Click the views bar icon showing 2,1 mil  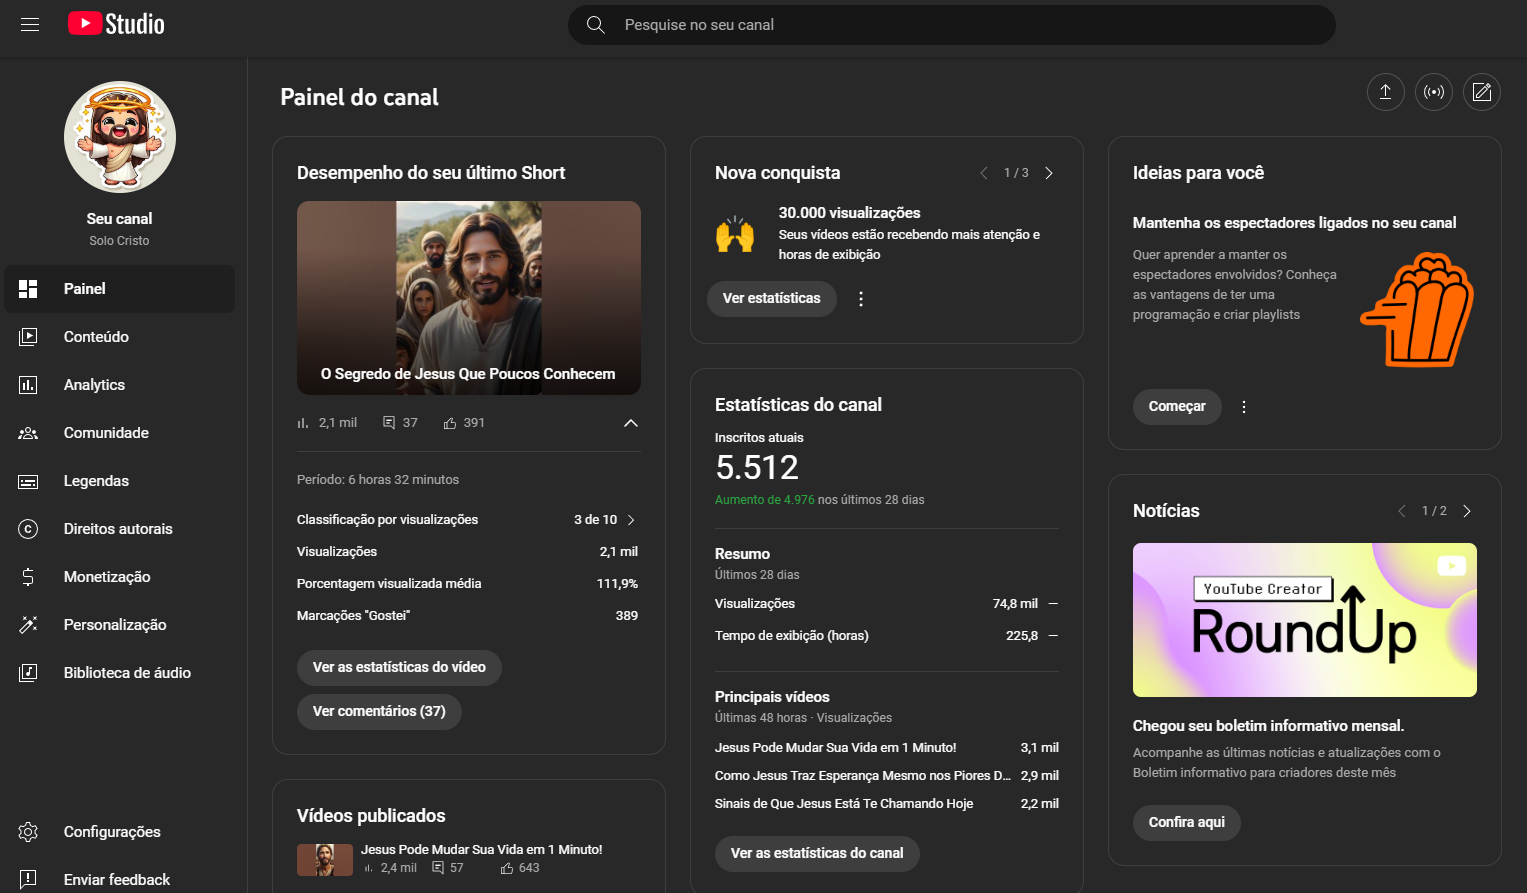[303, 423]
